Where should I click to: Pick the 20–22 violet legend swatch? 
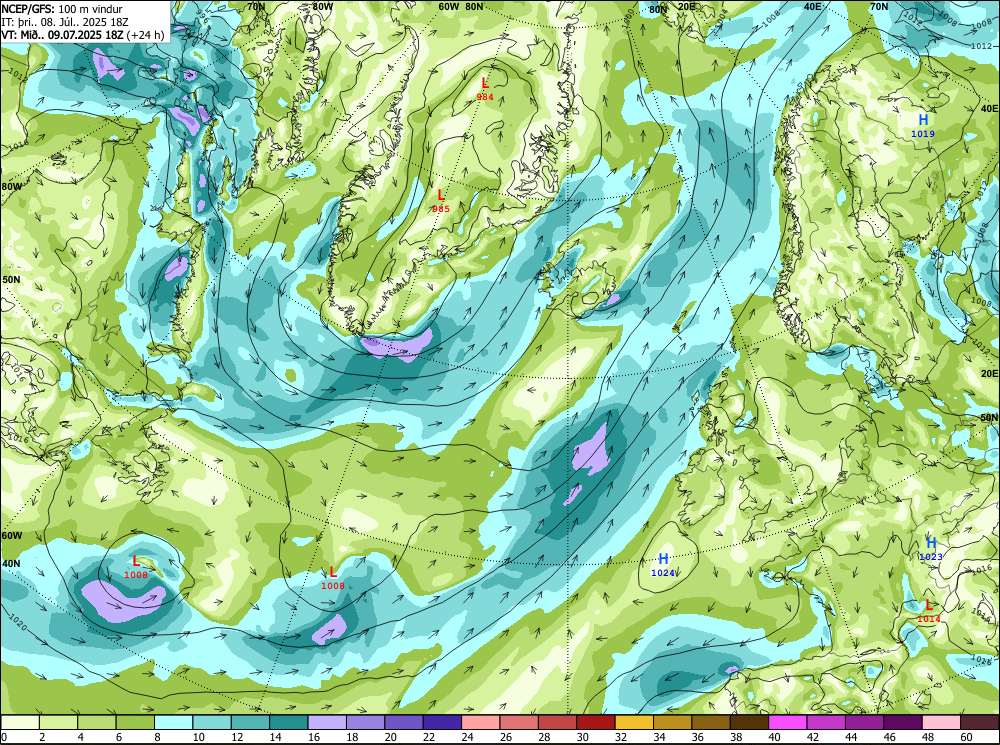404,722
